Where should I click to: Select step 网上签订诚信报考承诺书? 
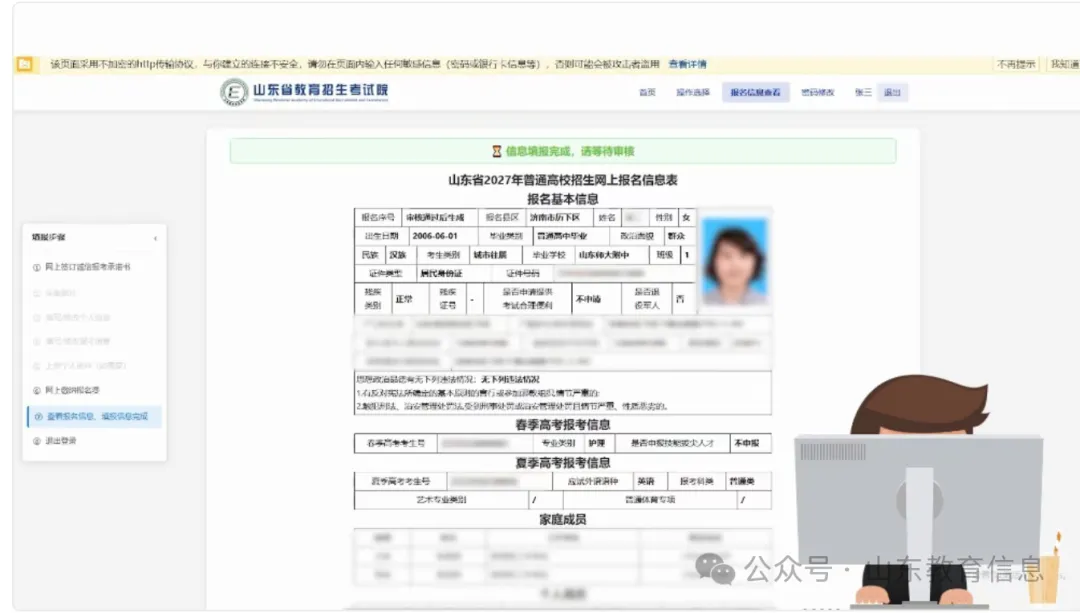point(87,267)
